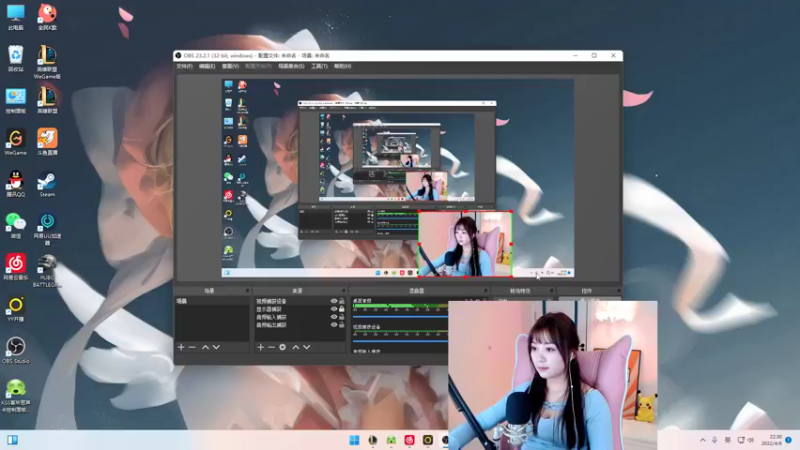Open the YY icon on the taskbar
The image size is (800, 450).
[428, 440]
